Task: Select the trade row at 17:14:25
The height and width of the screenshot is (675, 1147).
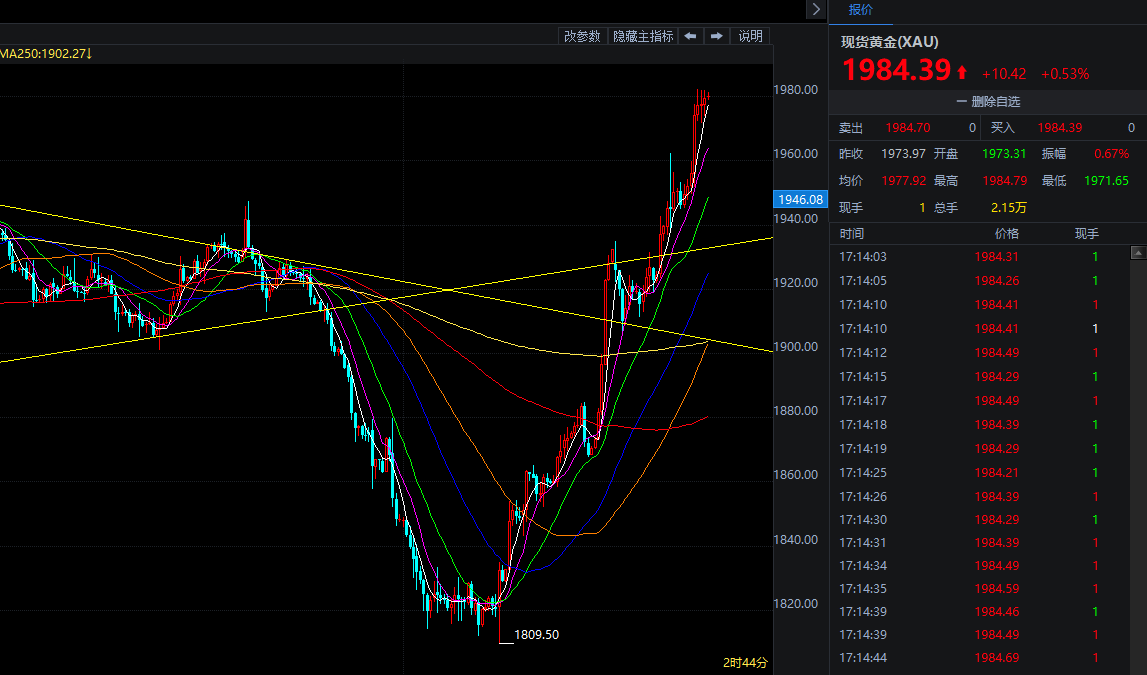Action: [980, 473]
